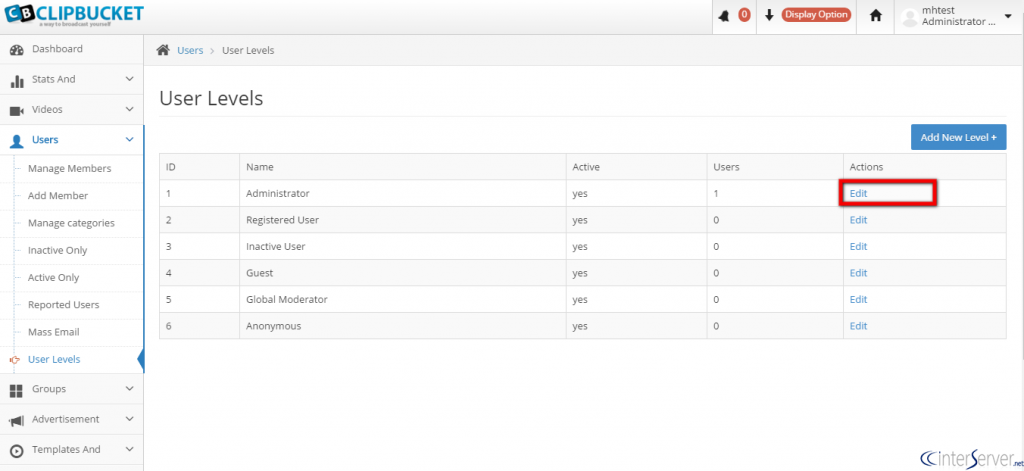Open the mhtest account dropdown arrow
Screen dimensions: 1024x471
[1006, 16]
